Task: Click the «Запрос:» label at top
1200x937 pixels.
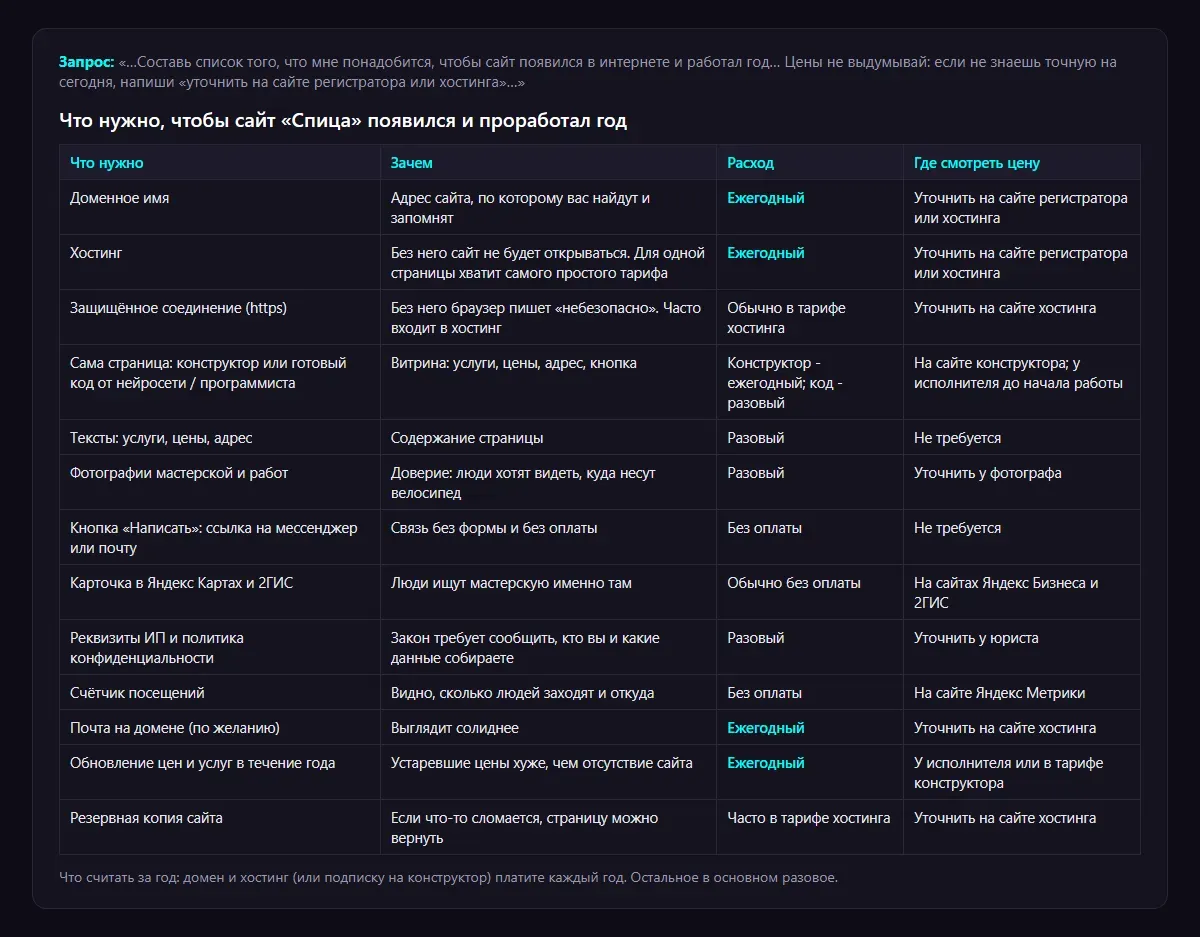Action: point(87,62)
